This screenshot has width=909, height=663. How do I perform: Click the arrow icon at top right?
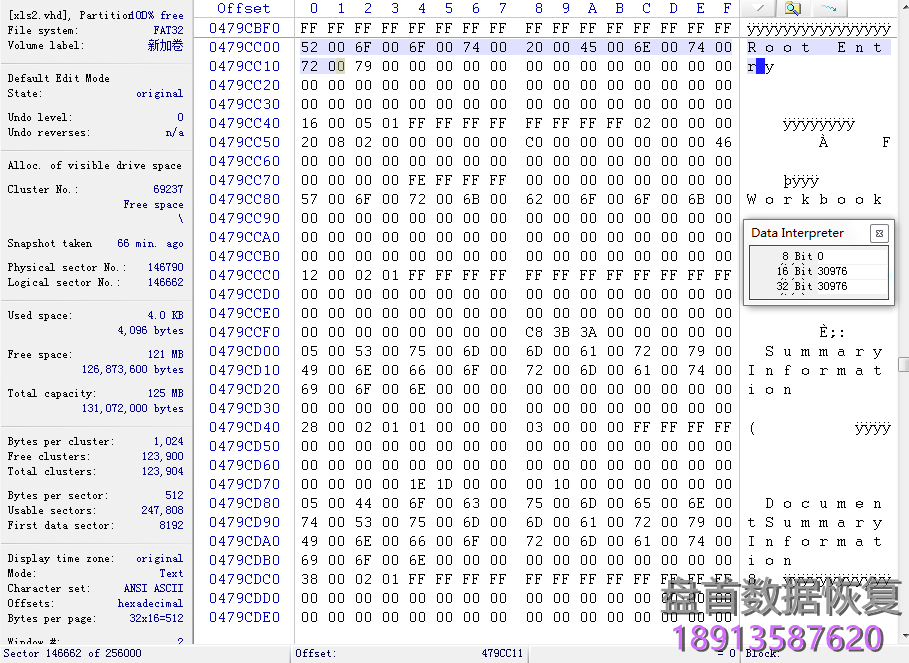tap(828, 8)
